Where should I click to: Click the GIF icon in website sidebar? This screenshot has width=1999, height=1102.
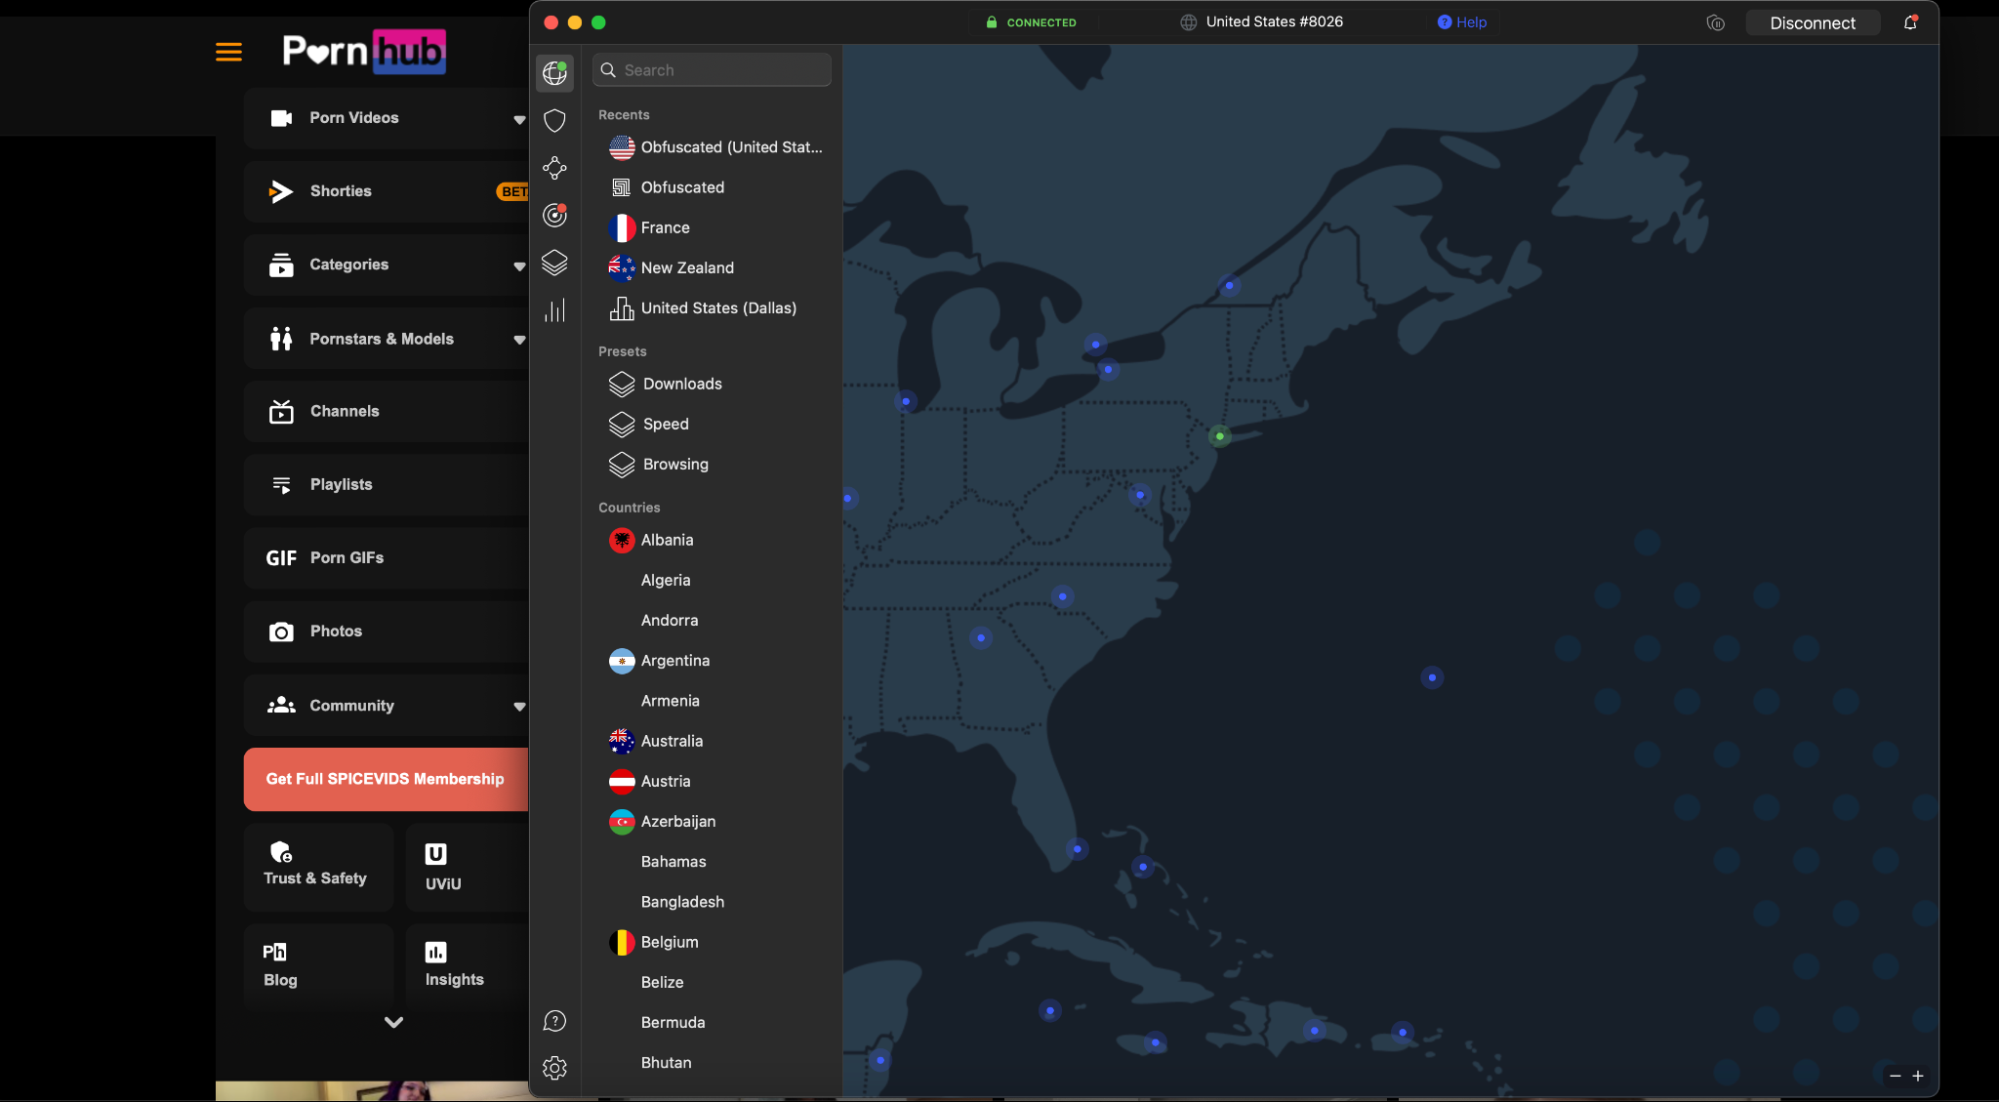281,558
